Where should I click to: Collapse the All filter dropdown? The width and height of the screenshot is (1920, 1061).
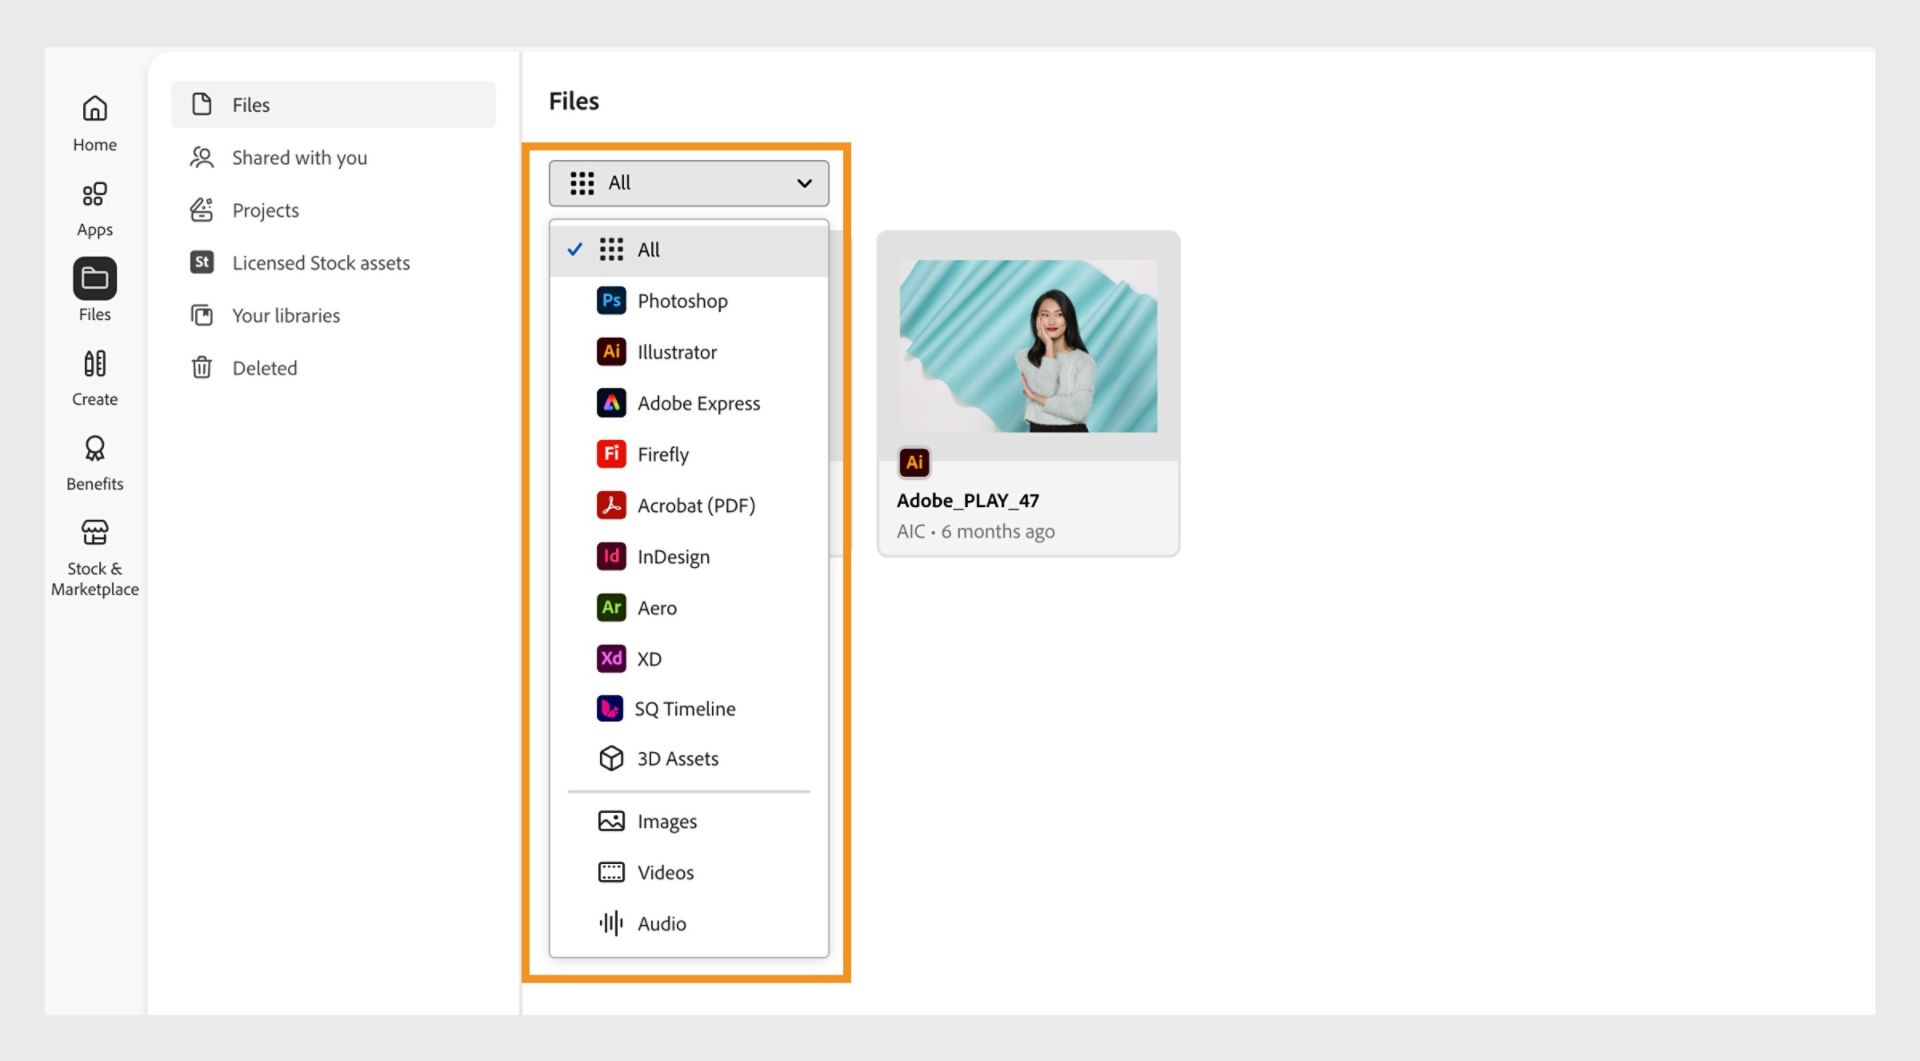[688, 183]
